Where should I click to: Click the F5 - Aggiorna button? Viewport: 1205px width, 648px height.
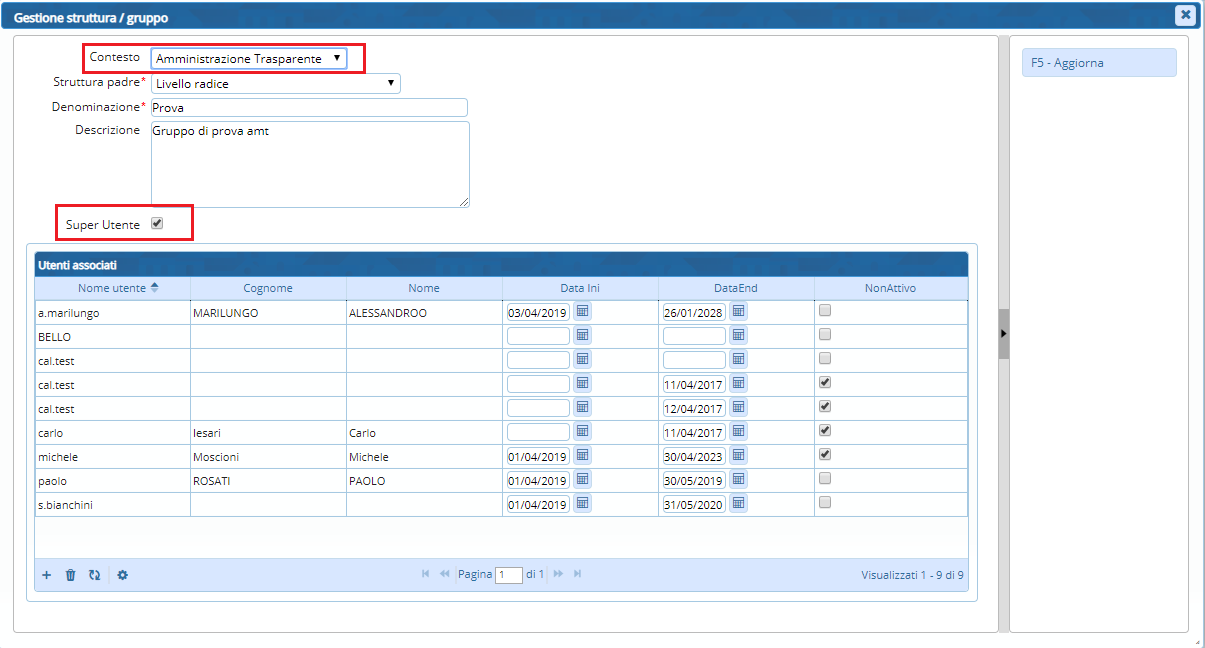pyautogui.click(x=1098, y=63)
